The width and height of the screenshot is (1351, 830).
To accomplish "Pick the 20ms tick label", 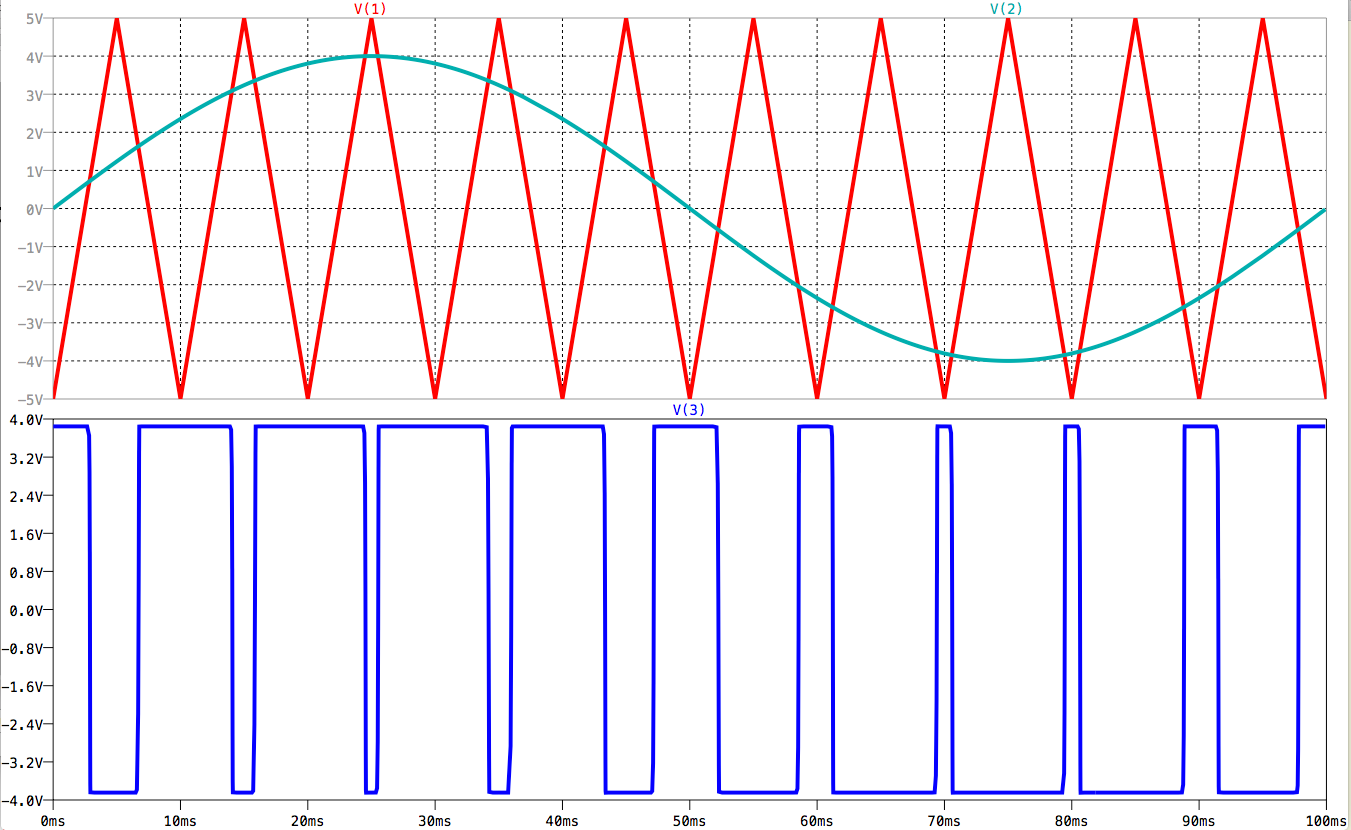I will pyautogui.click(x=307, y=819).
